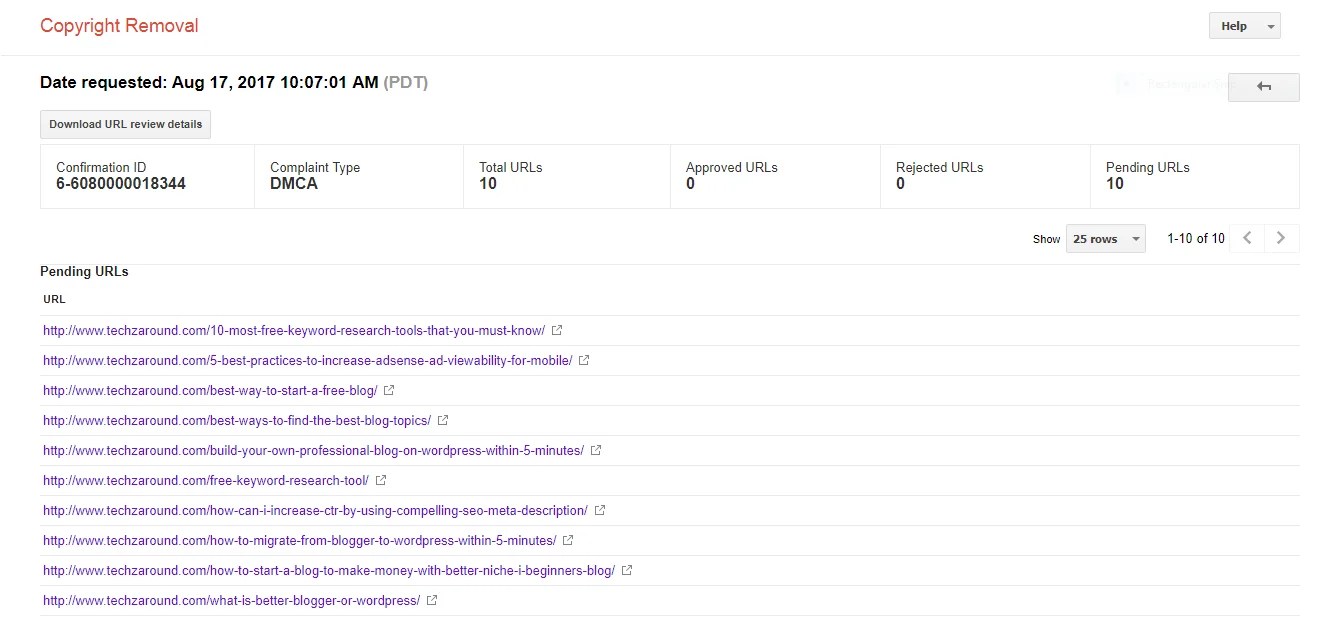
Task: Expand the Help dropdown menu
Action: tap(1244, 26)
